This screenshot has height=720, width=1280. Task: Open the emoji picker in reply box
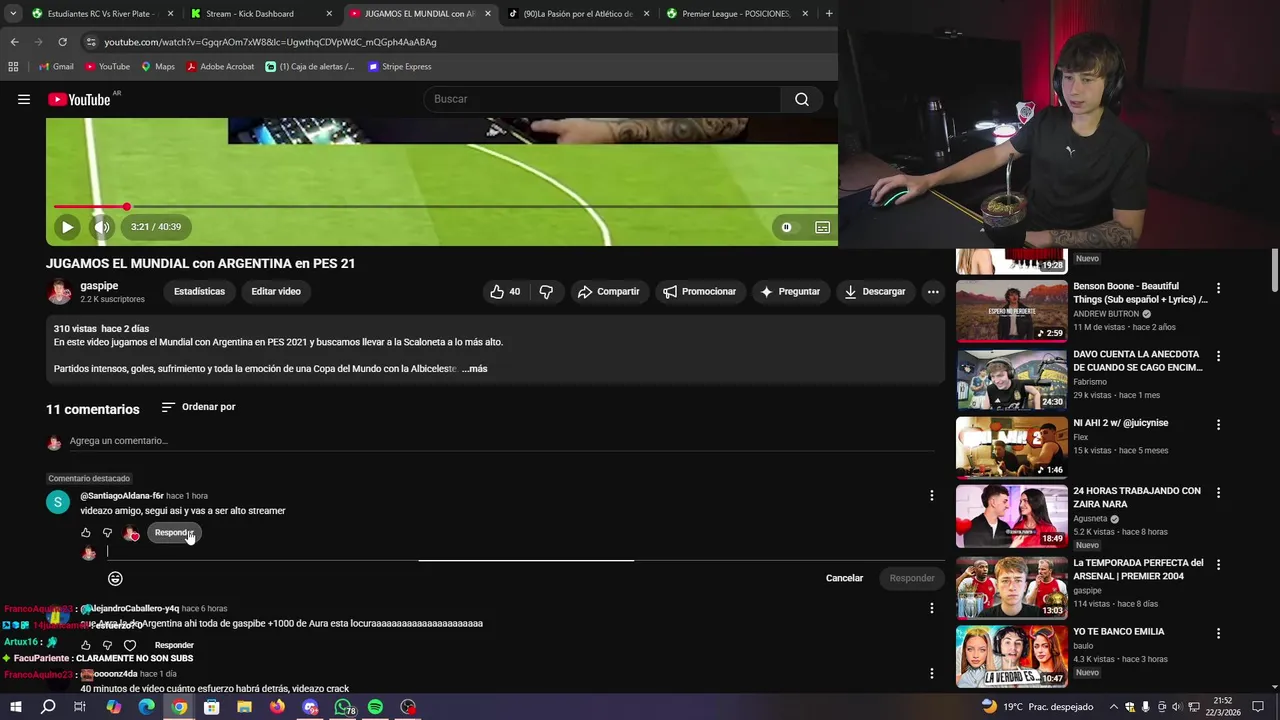click(x=115, y=578)
